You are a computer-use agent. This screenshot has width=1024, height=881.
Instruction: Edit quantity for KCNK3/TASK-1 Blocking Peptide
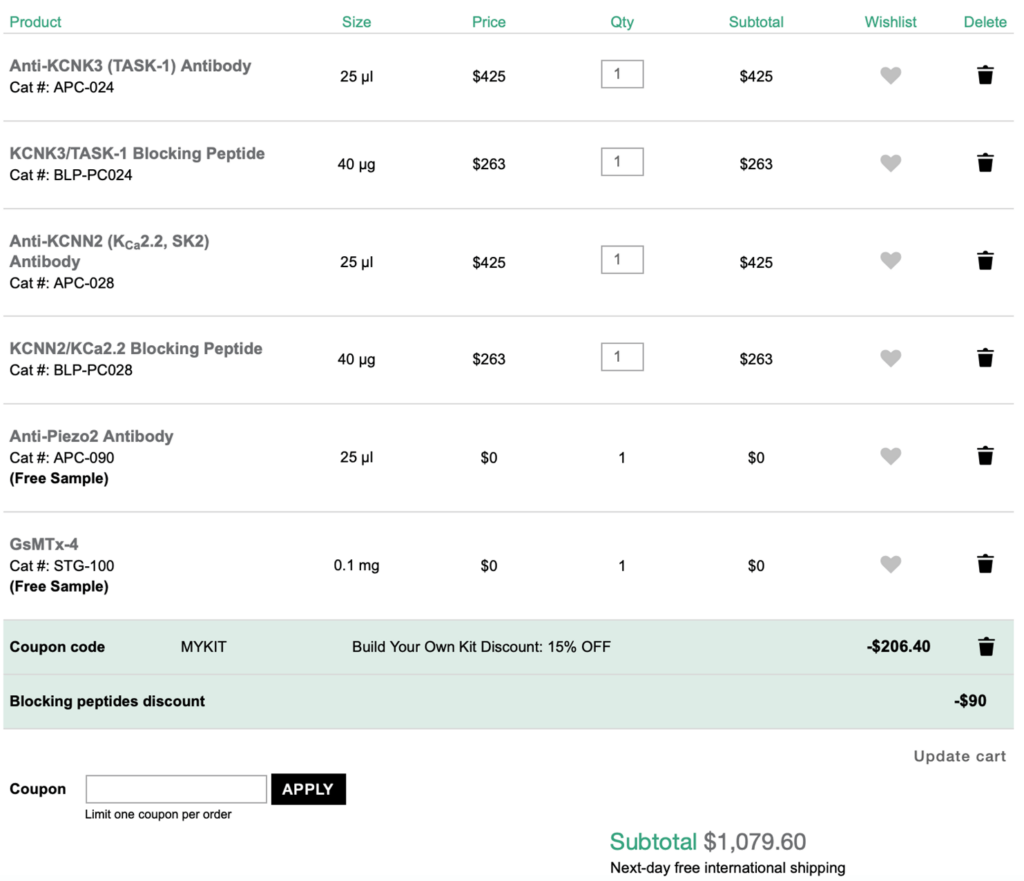(622, 161)
